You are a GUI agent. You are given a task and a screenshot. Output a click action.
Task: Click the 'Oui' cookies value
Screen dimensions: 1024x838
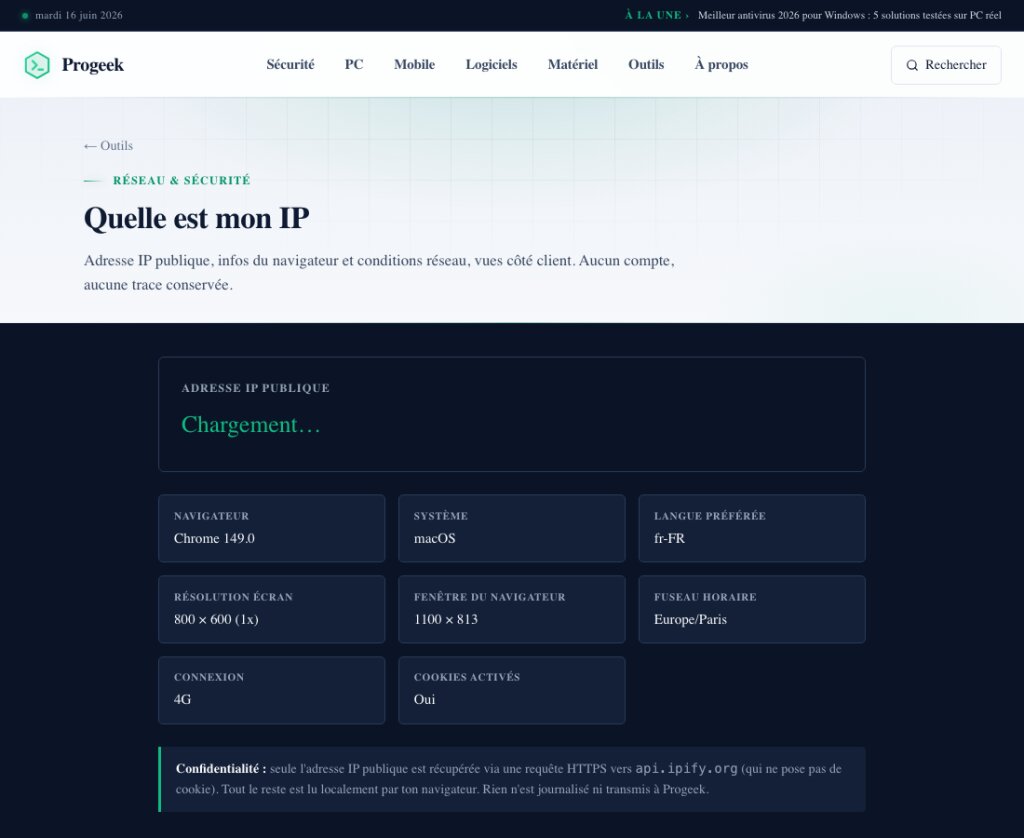(x=424, y=700)
